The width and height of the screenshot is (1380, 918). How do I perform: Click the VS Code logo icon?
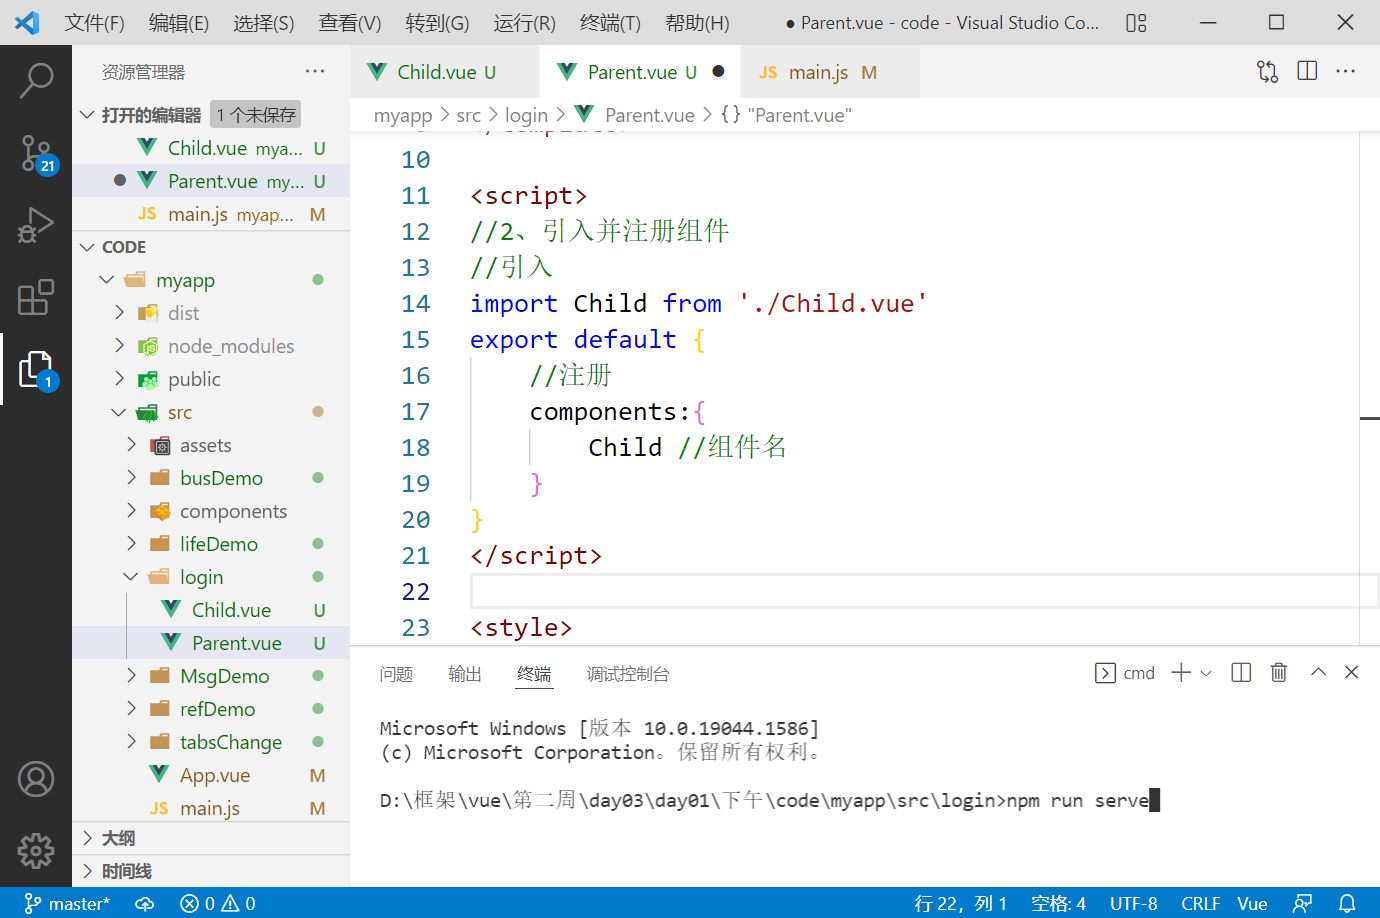pos(27,23)
